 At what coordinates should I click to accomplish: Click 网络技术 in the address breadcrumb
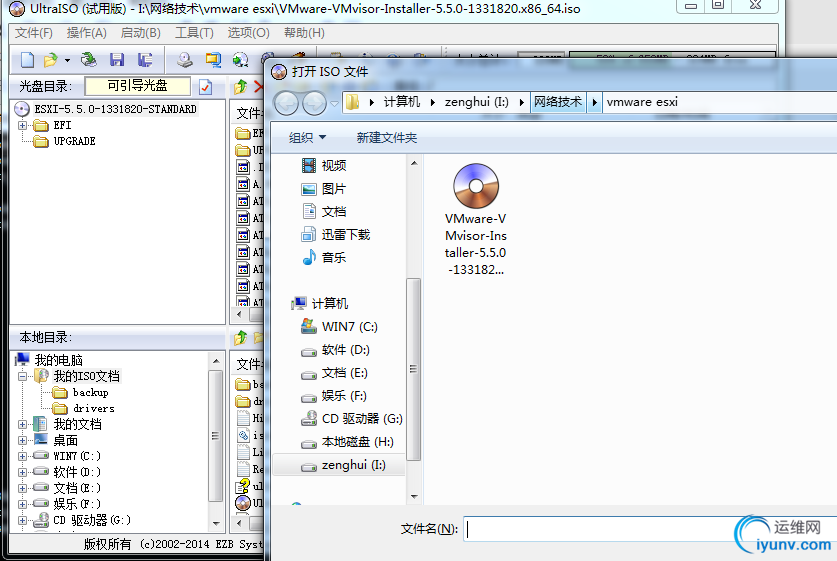[558, 102]
